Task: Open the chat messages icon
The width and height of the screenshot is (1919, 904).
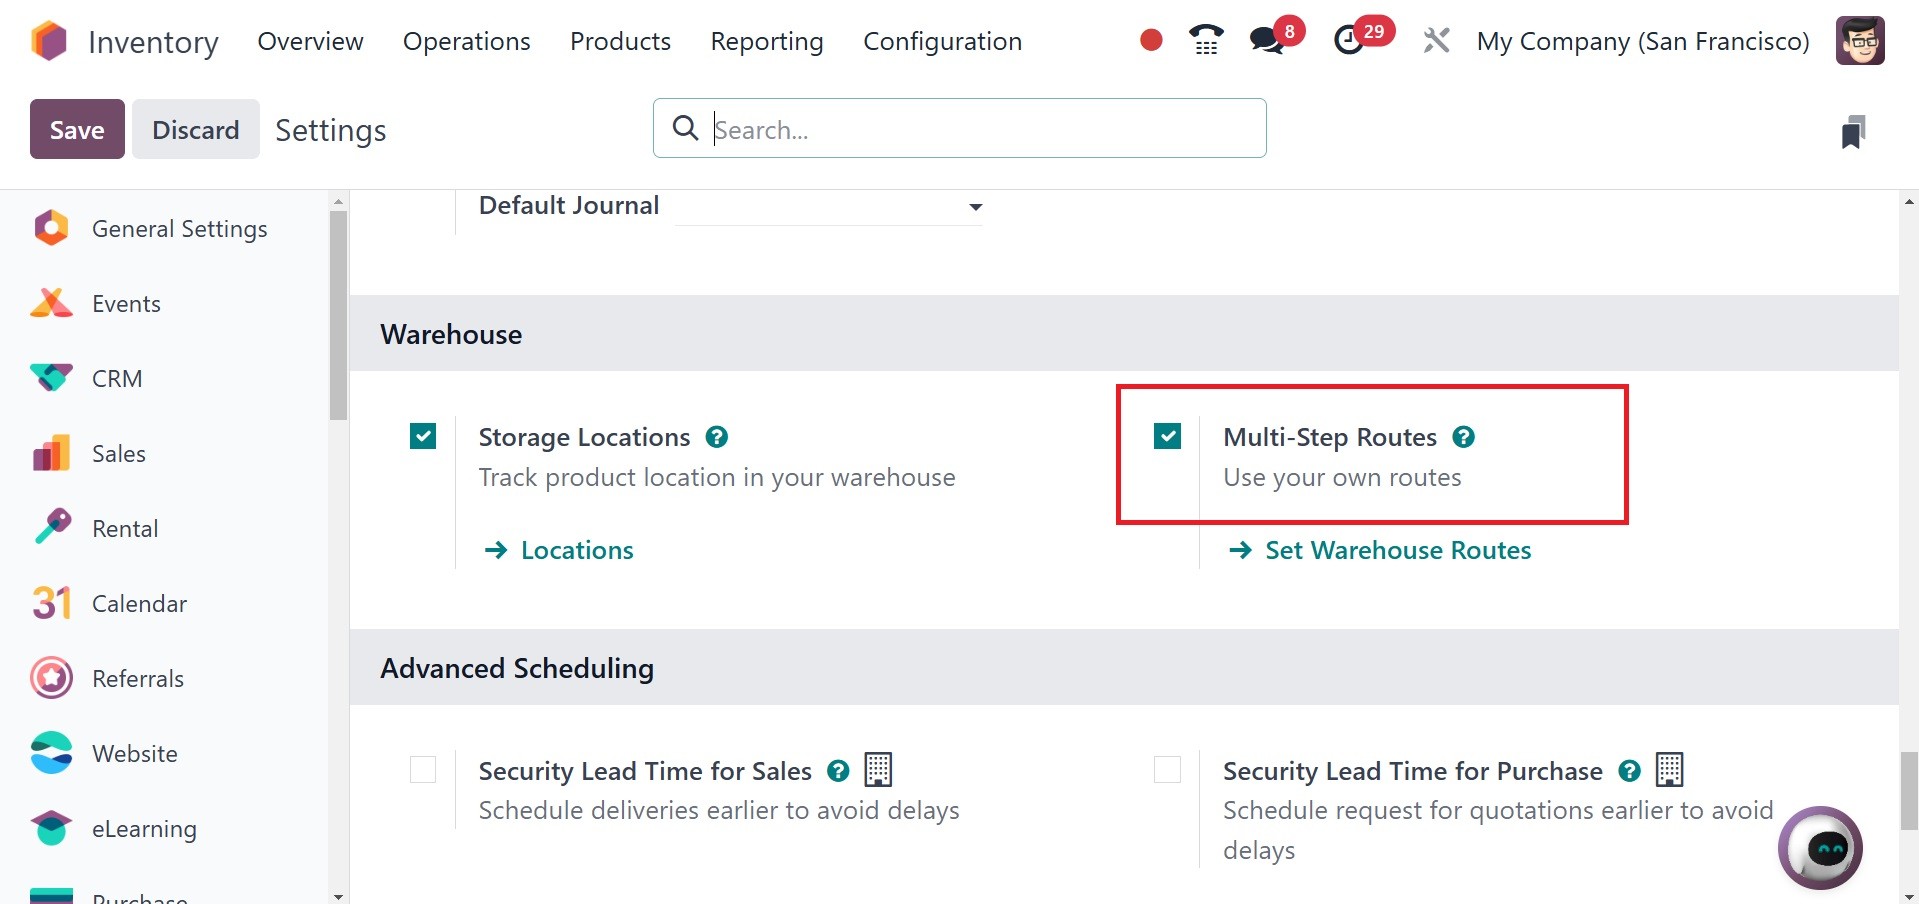Action: (x=1267, y=40)
